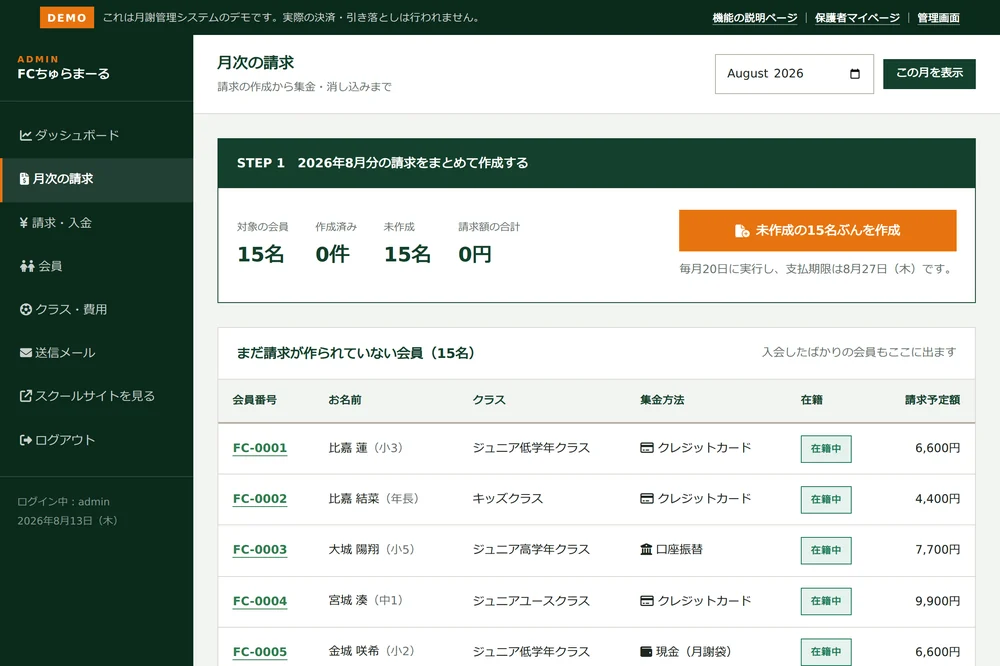Click the logout arrow icon

(x=26, y=440)
